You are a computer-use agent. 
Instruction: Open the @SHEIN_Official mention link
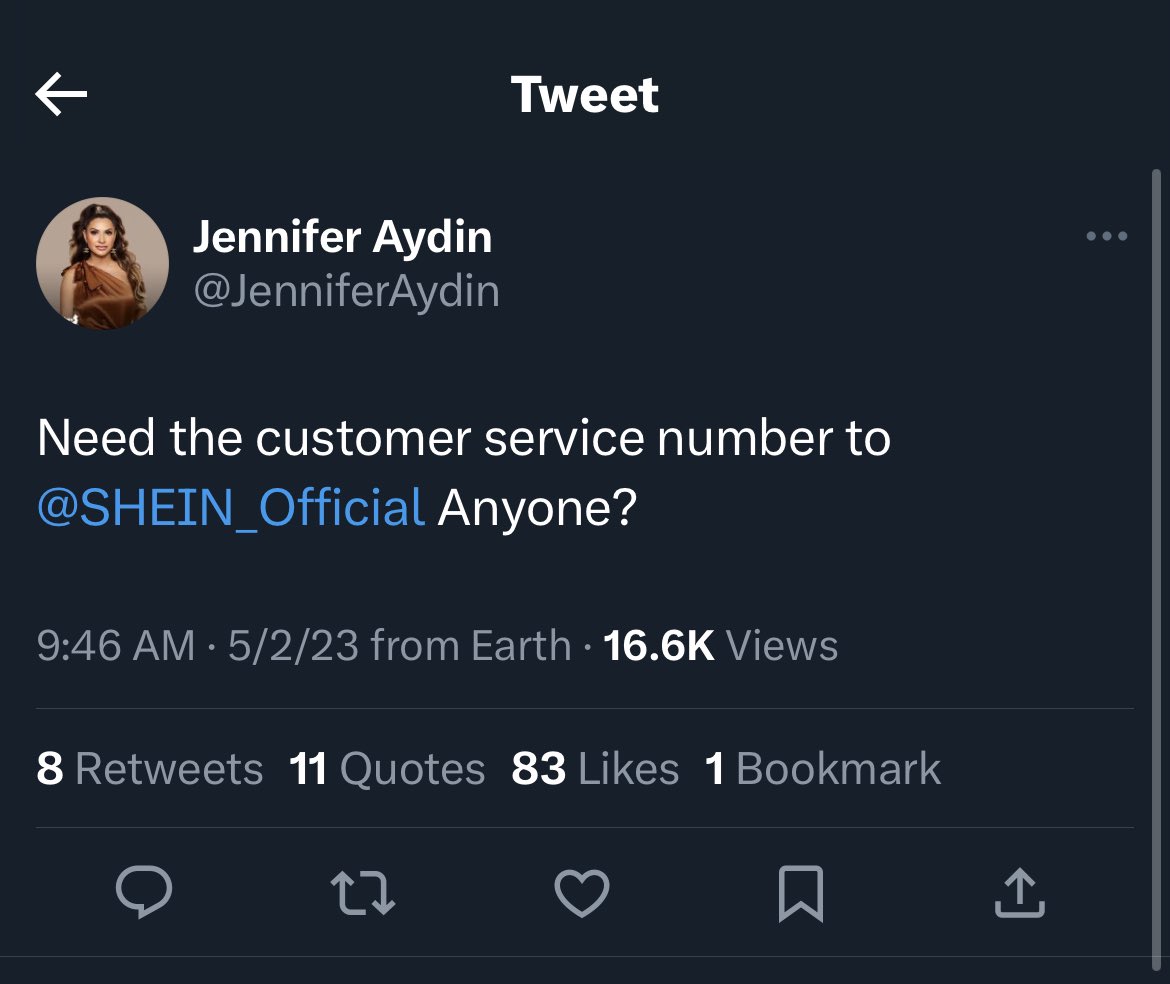click(231, 508)
